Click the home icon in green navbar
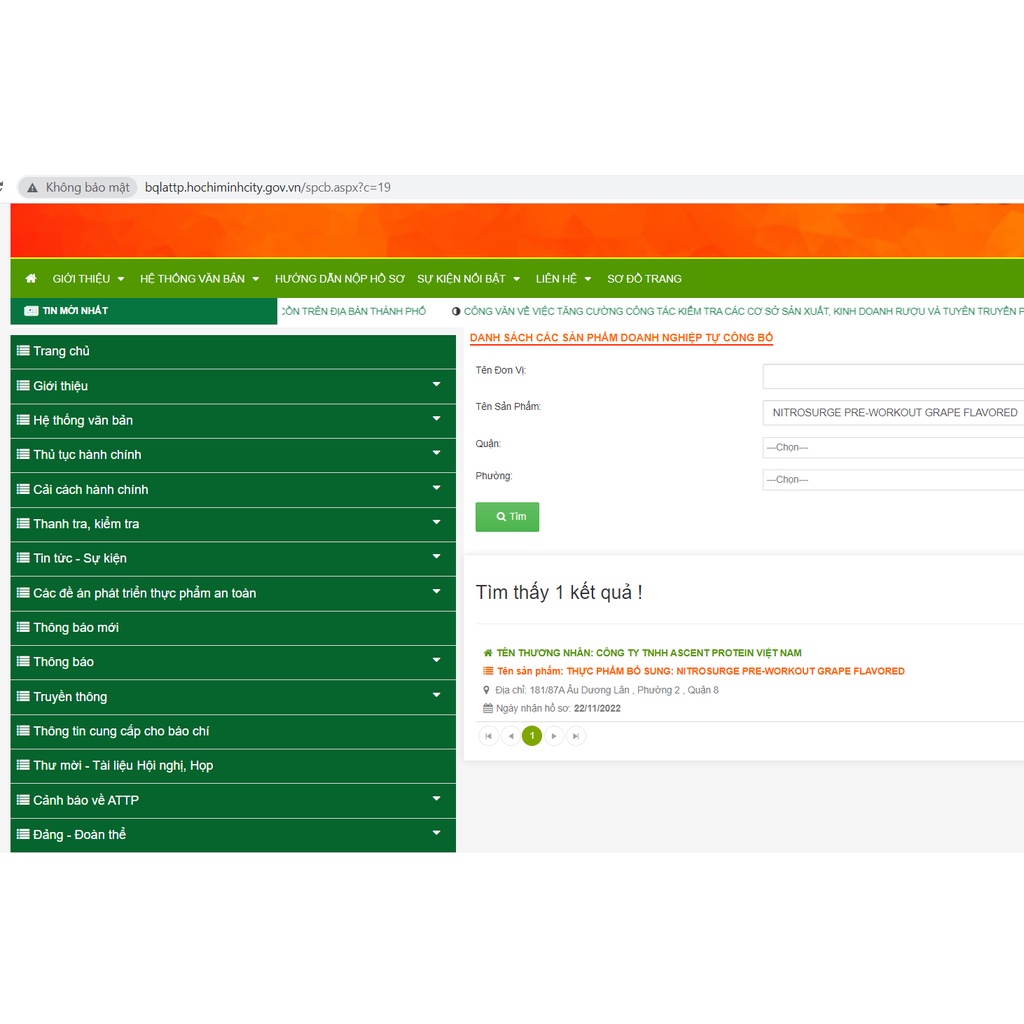This screenshot has height=1024, width=1024. (31, 279)
